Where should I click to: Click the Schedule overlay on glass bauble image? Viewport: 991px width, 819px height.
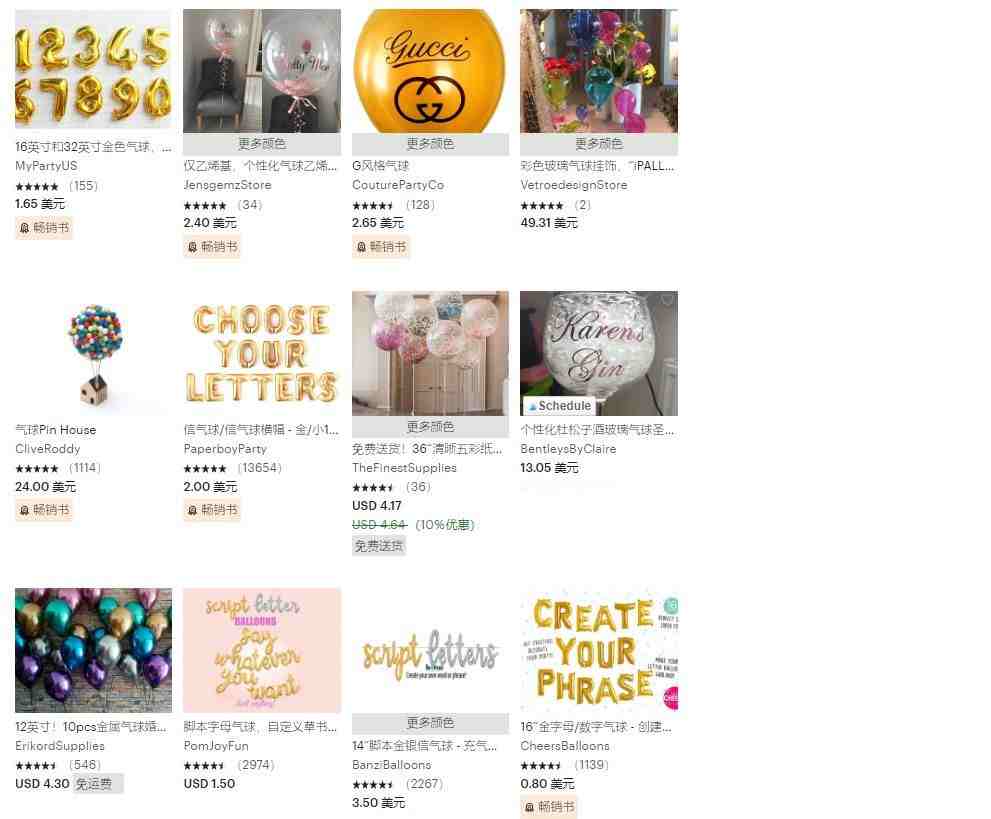pyautogui.click(x=559, y=406)
